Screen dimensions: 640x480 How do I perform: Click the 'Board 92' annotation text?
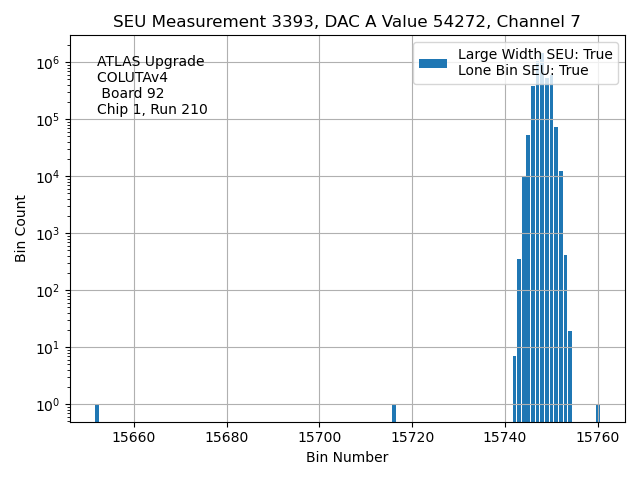(133, 94)
